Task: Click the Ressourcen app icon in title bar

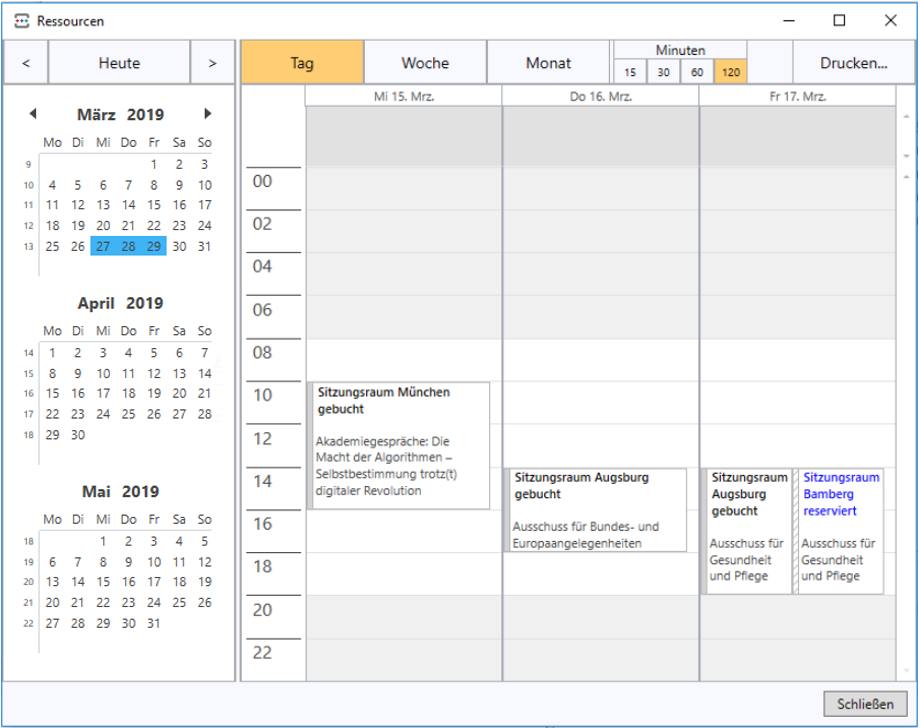Action: [22, 21]
